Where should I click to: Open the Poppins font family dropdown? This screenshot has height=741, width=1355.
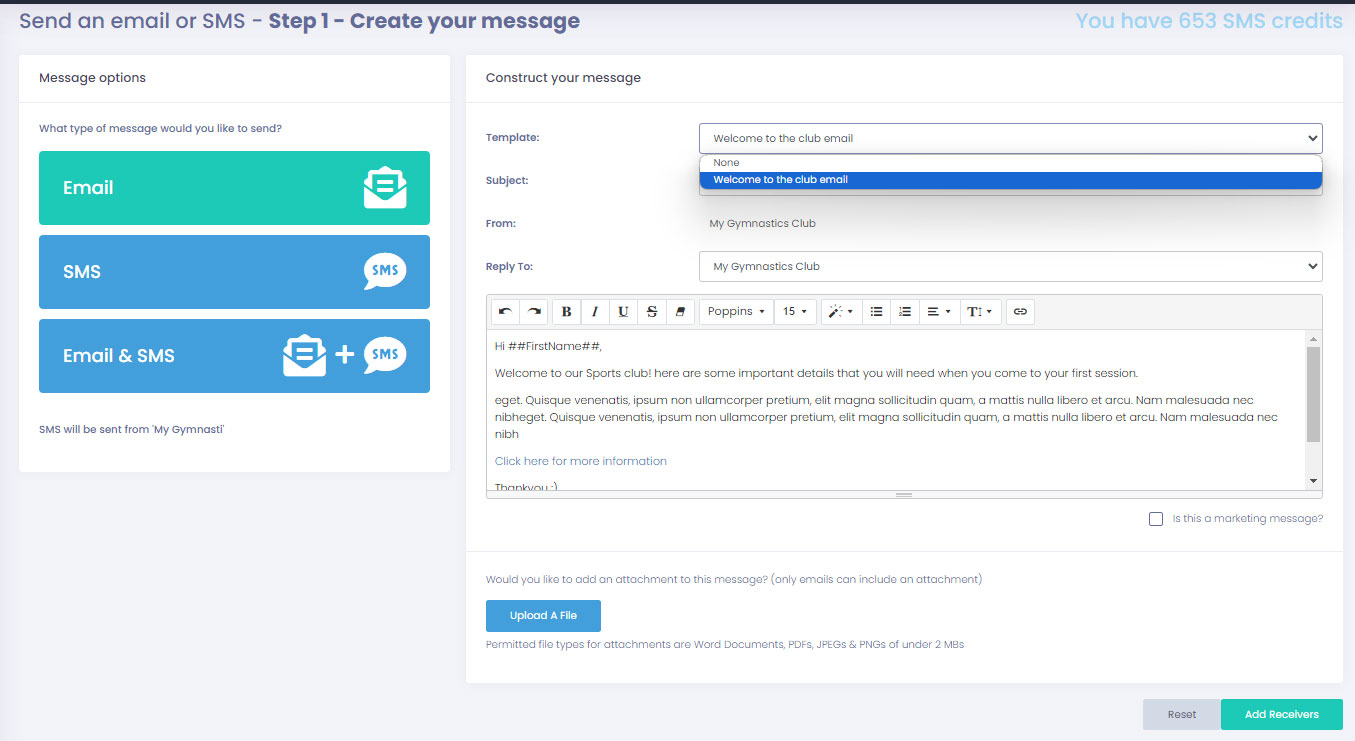[736, 312]
